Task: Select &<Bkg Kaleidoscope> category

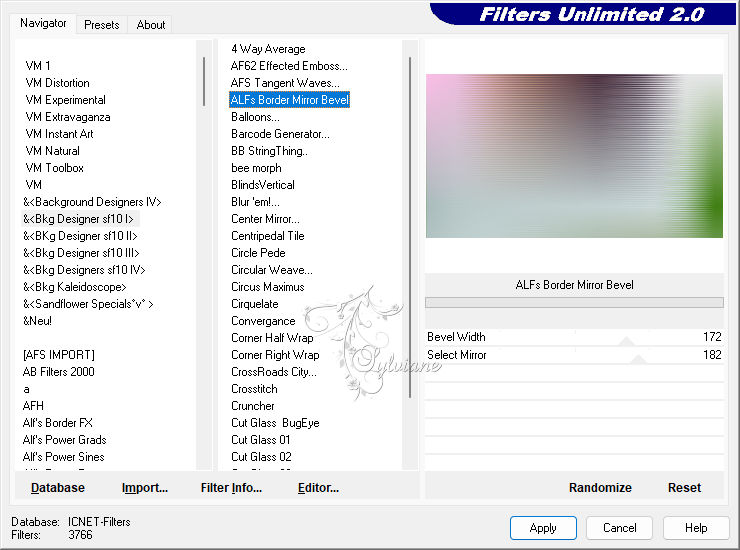Action: (x=75, y=287)
